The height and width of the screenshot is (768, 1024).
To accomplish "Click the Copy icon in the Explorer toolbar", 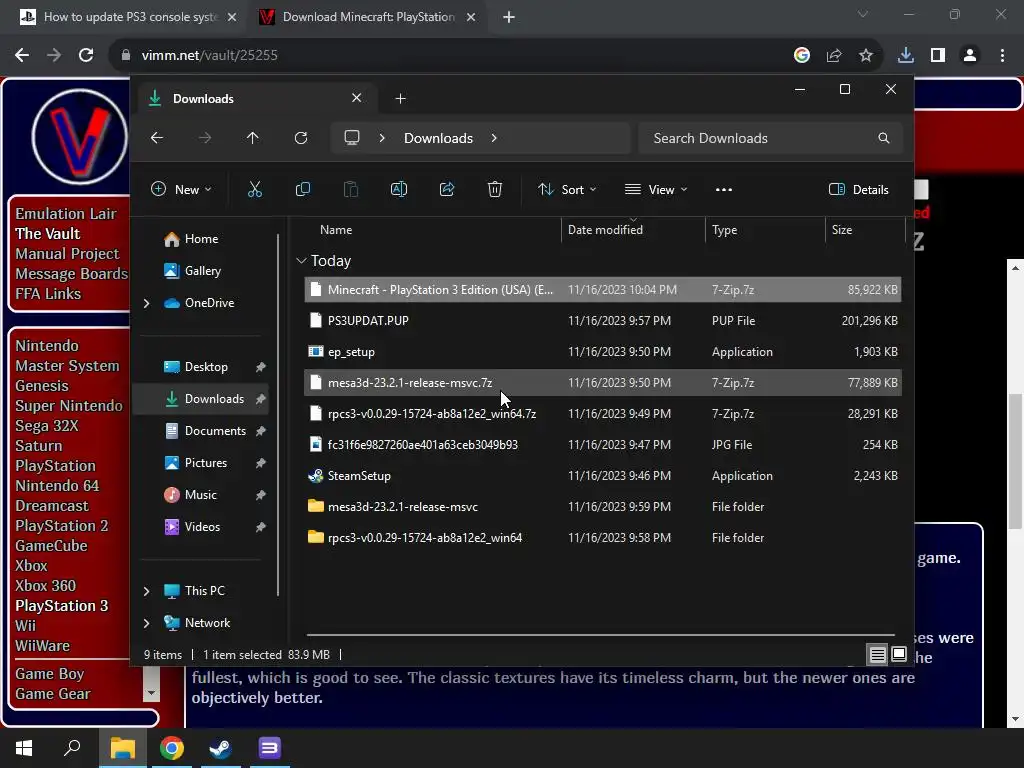I will click(x=302, y=189).
